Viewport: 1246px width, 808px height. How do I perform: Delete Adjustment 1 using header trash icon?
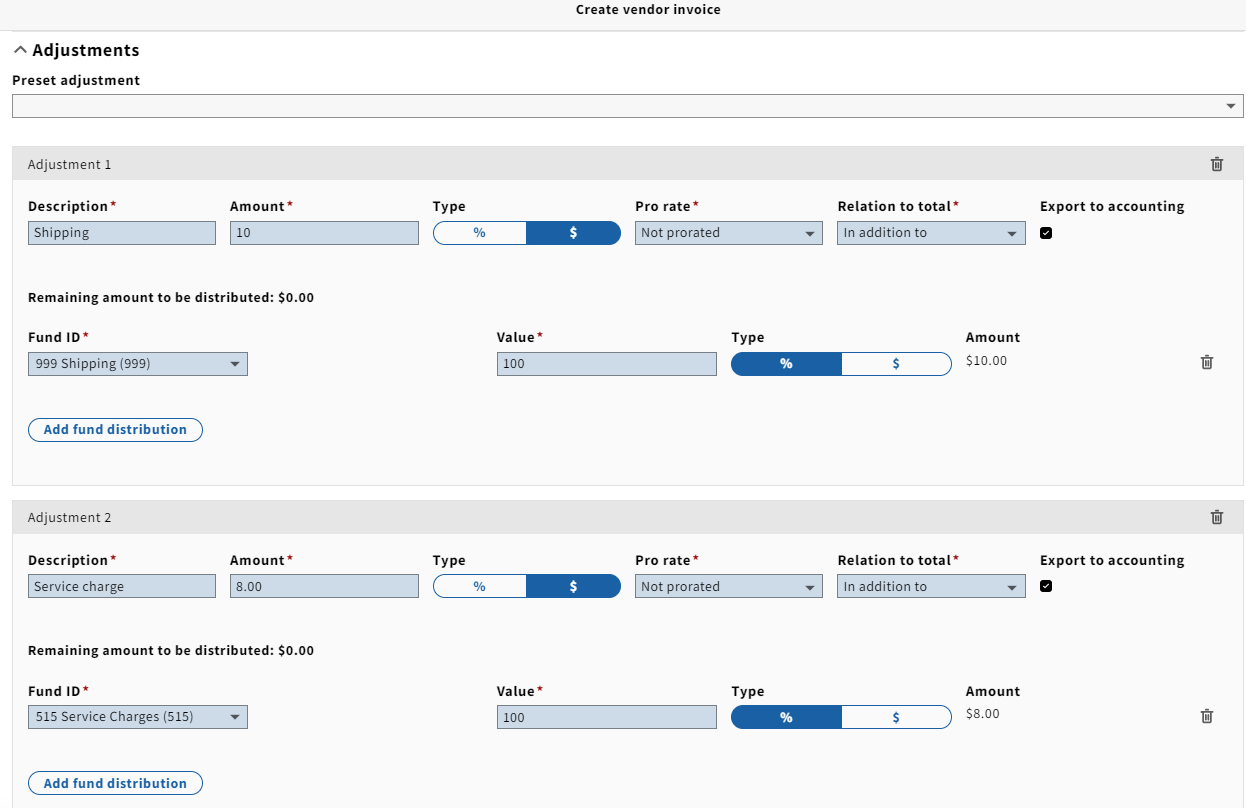coord(1217,164)
